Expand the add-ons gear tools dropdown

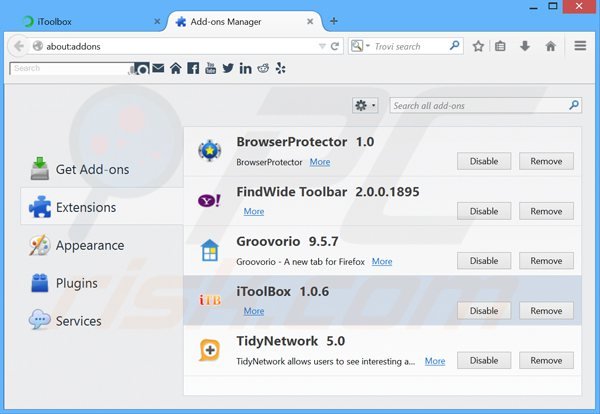(365, 105)
